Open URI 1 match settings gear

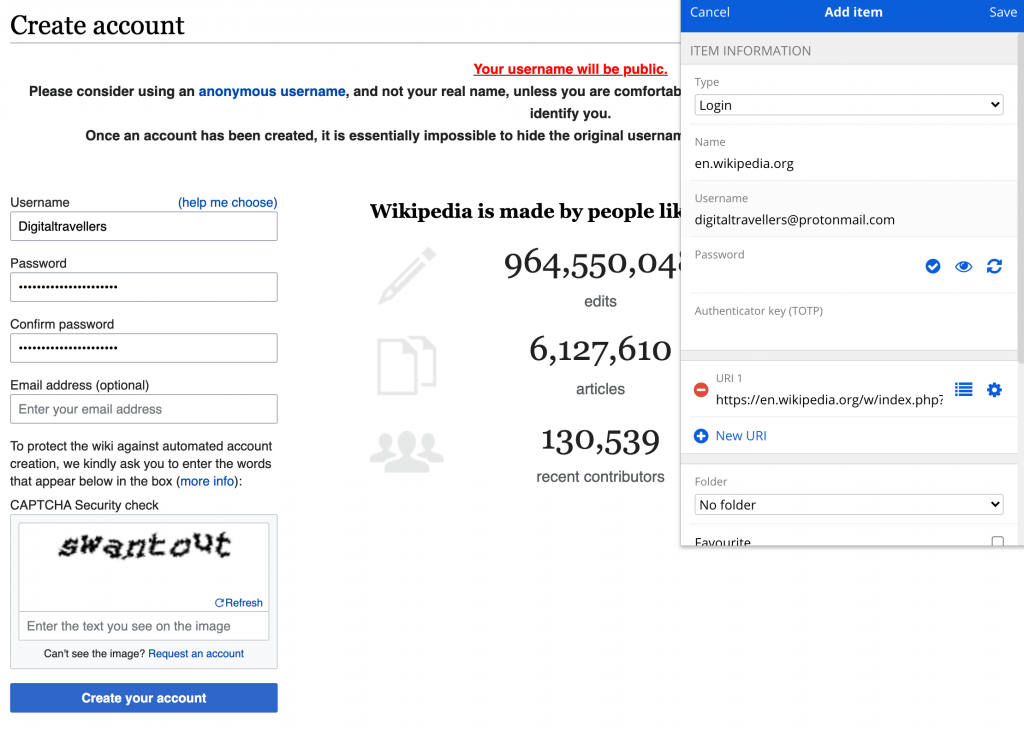click(x=994, y=390)
